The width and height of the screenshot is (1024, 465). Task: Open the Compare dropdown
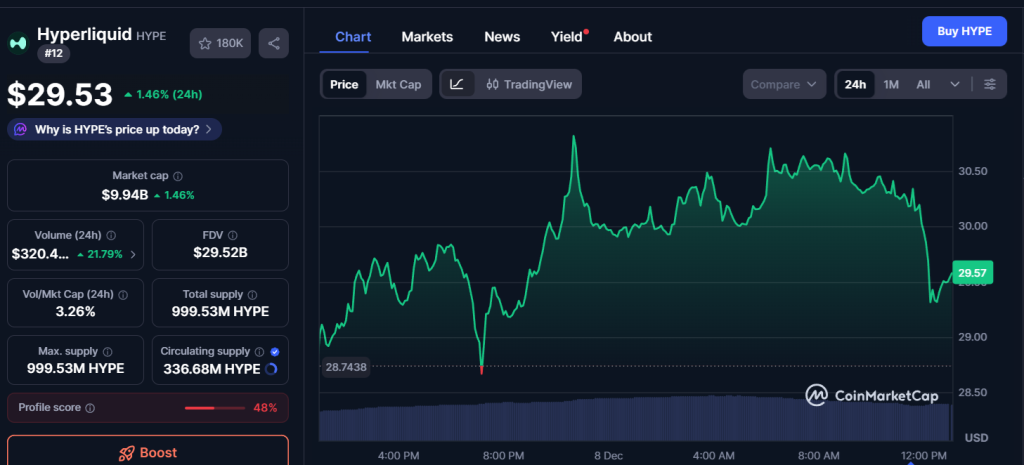(784, 84)
